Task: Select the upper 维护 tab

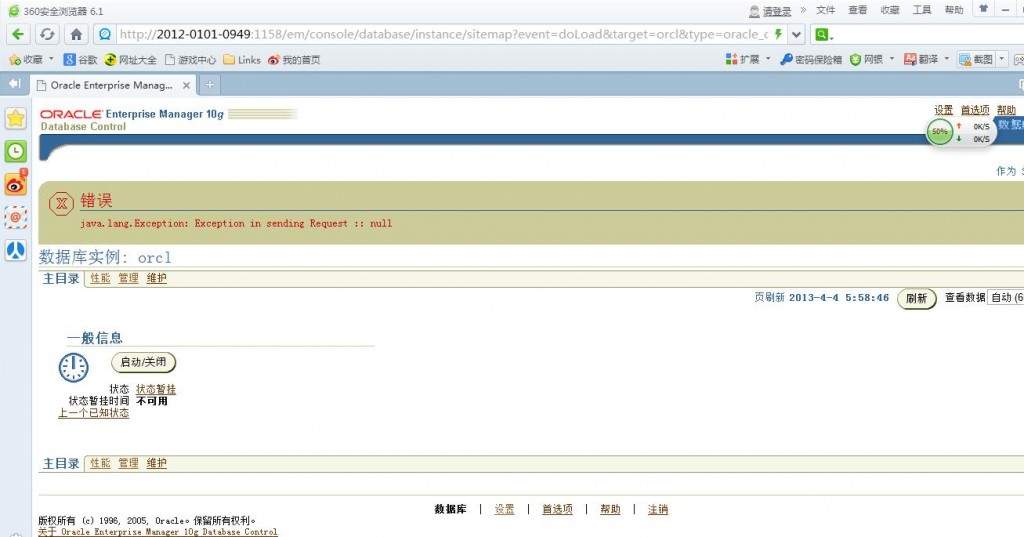Action: click(156, 278)
